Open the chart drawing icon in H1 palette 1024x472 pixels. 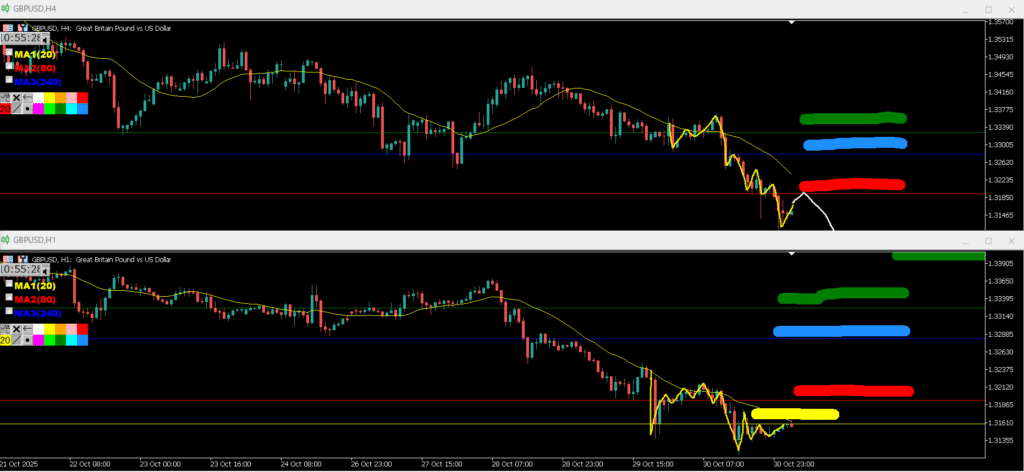[x=5, y=329]
